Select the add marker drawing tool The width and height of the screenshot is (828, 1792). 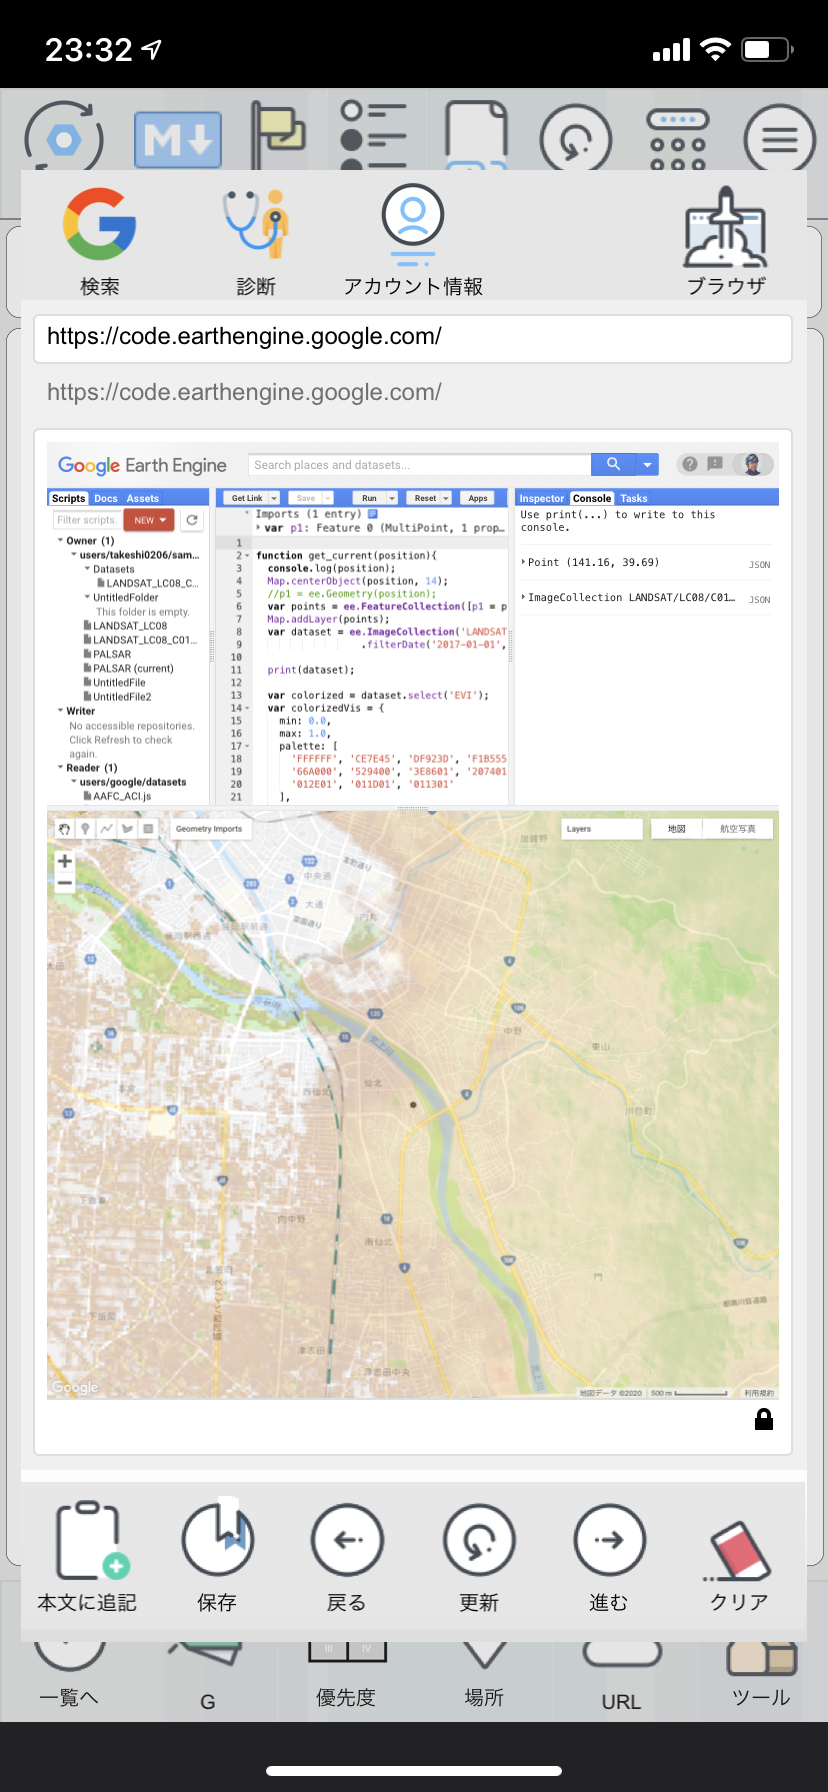tap(85, 828)
